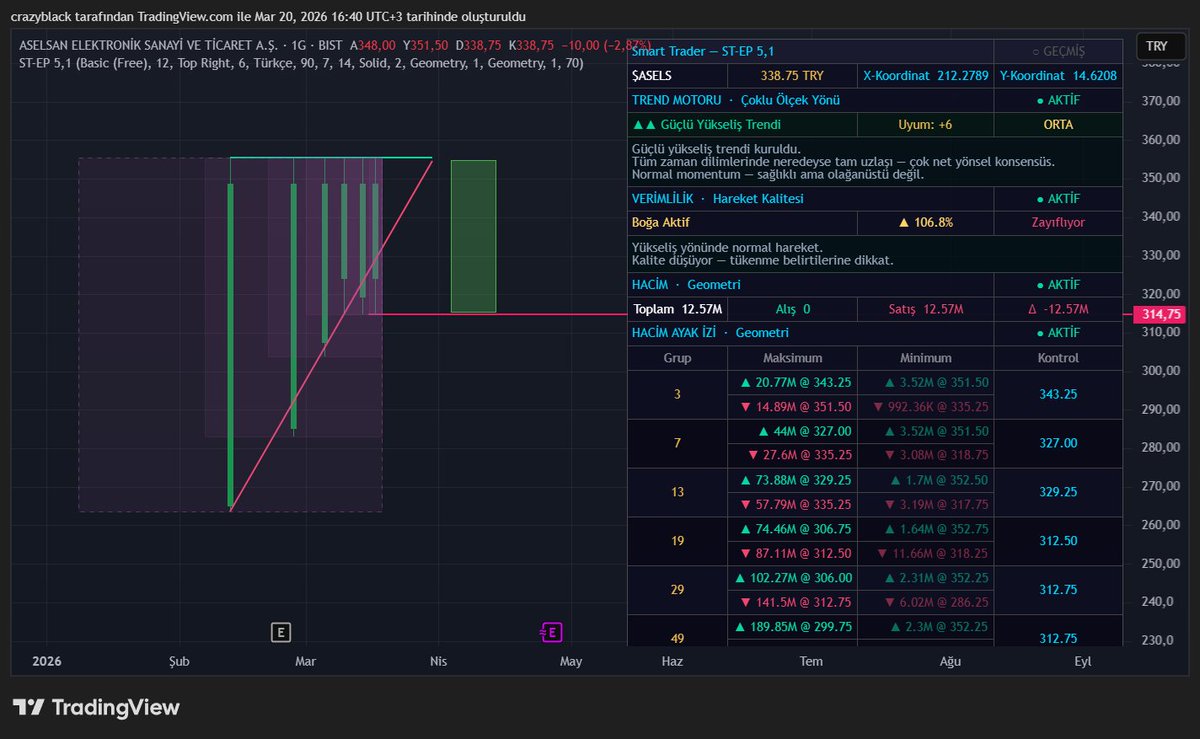Click the Boğa Aktif cell

click(742, 222)
